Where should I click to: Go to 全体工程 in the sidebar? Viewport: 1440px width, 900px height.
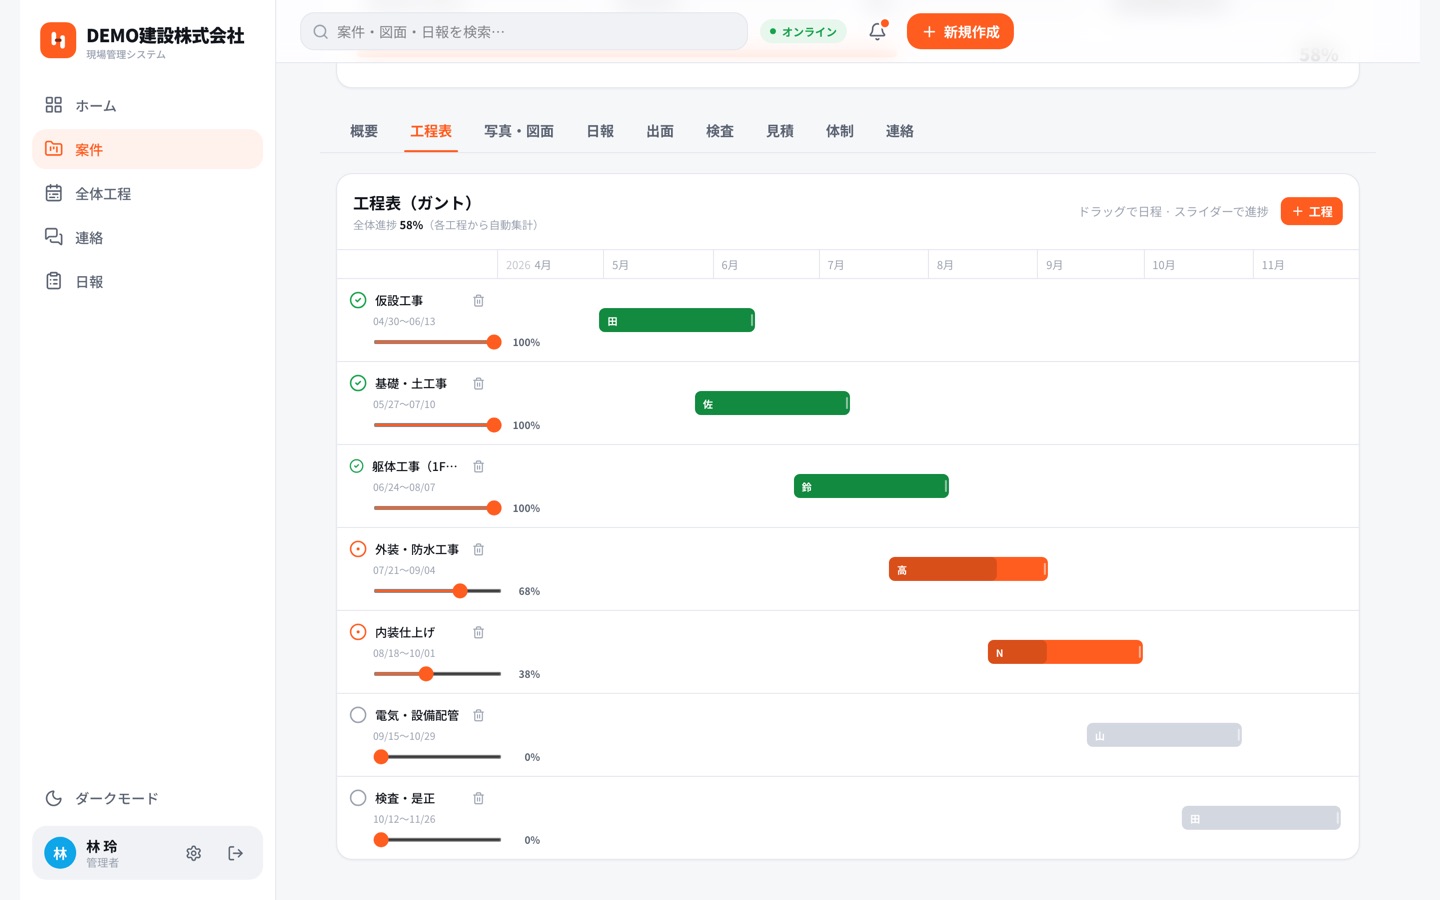click(148, 193)
